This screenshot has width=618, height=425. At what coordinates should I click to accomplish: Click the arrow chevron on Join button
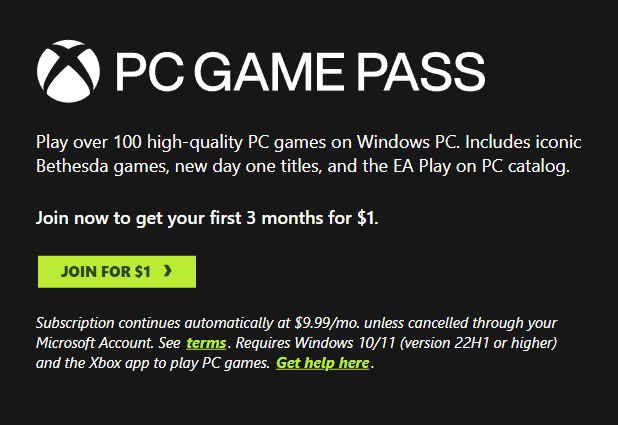[167, 271]
